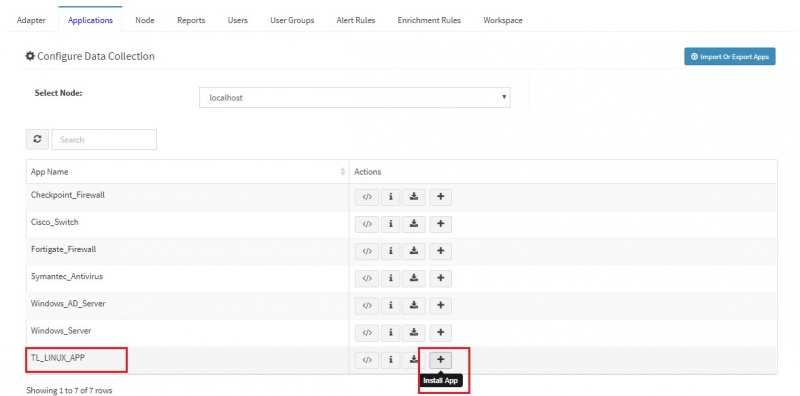800x396 pixels.
Task: Open the Enrichment Rules tab
Action: [x=429, y=20]
